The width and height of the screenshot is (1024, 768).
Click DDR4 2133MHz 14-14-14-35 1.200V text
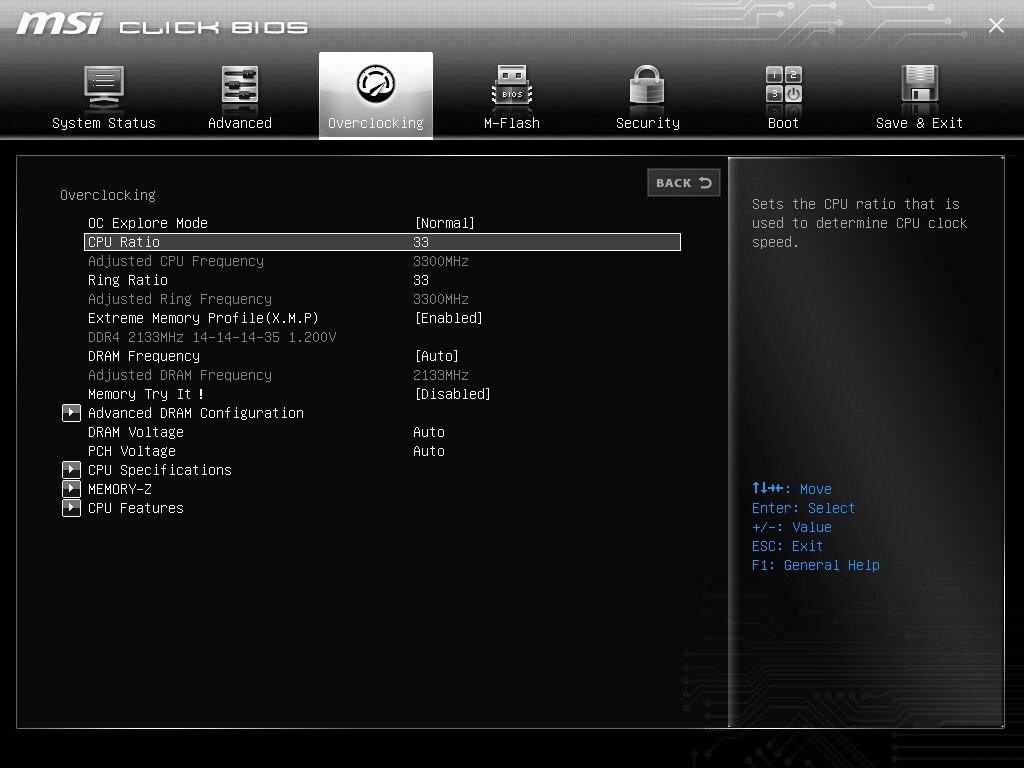[x=212, y=337]
